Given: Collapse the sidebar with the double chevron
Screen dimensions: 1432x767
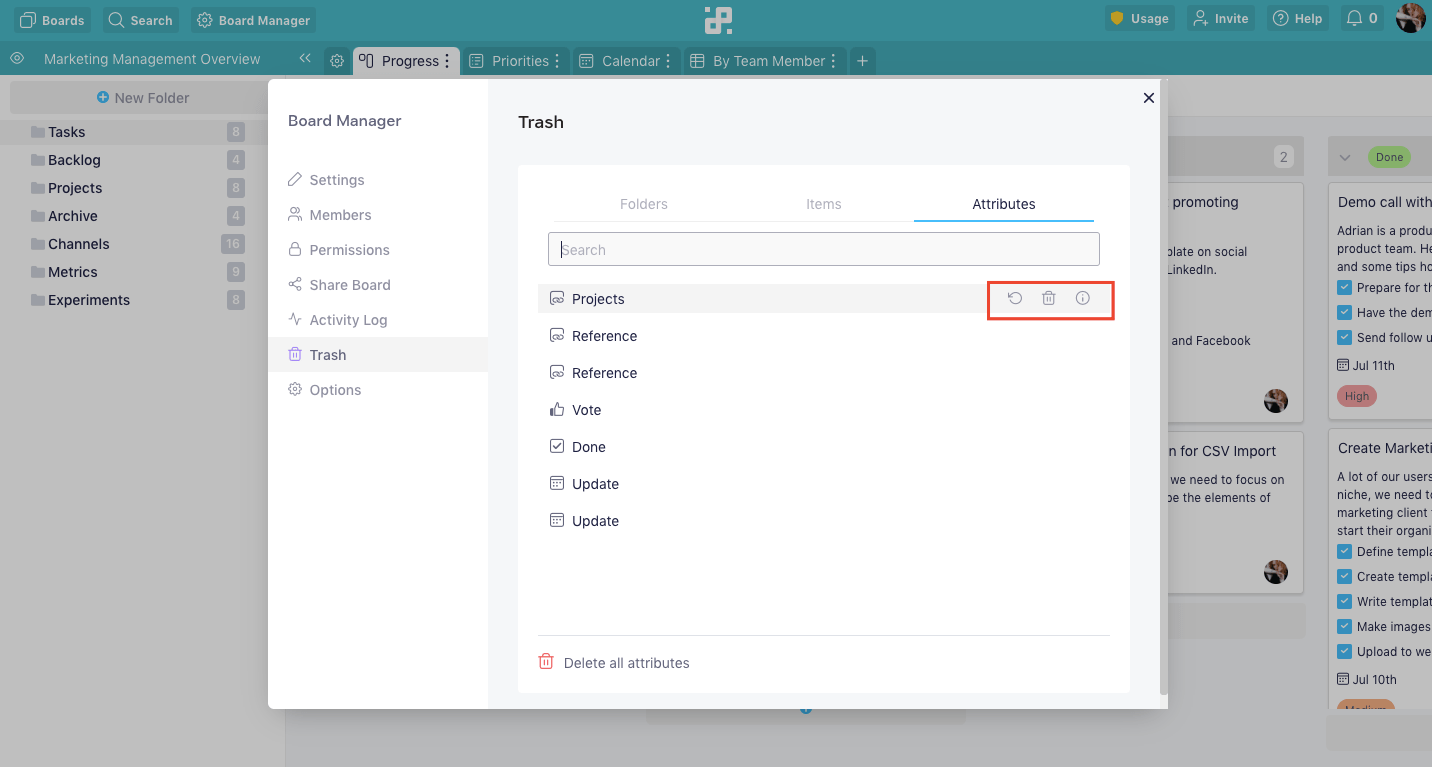Looking at the screenshot, I should coord(305,59).
